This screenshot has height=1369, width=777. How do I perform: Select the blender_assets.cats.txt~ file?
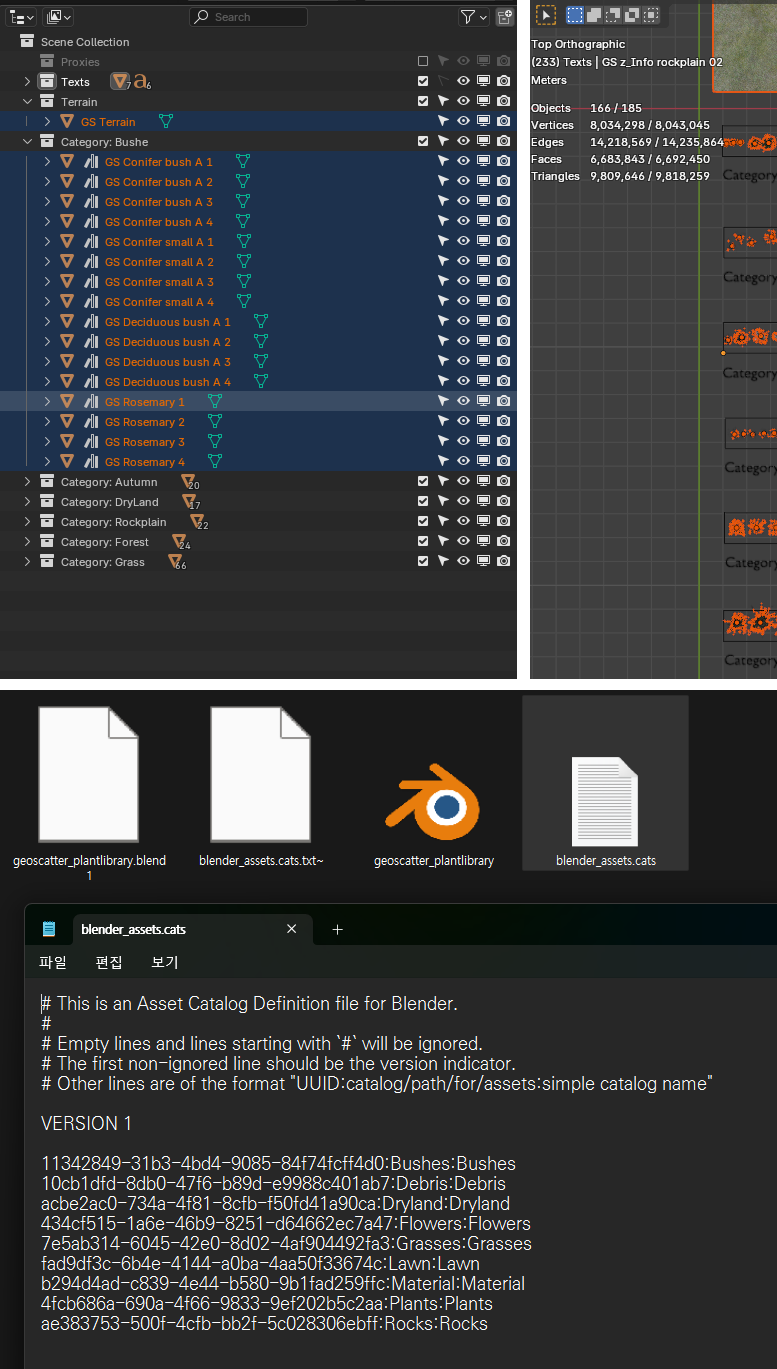click(x=261, y=788)
